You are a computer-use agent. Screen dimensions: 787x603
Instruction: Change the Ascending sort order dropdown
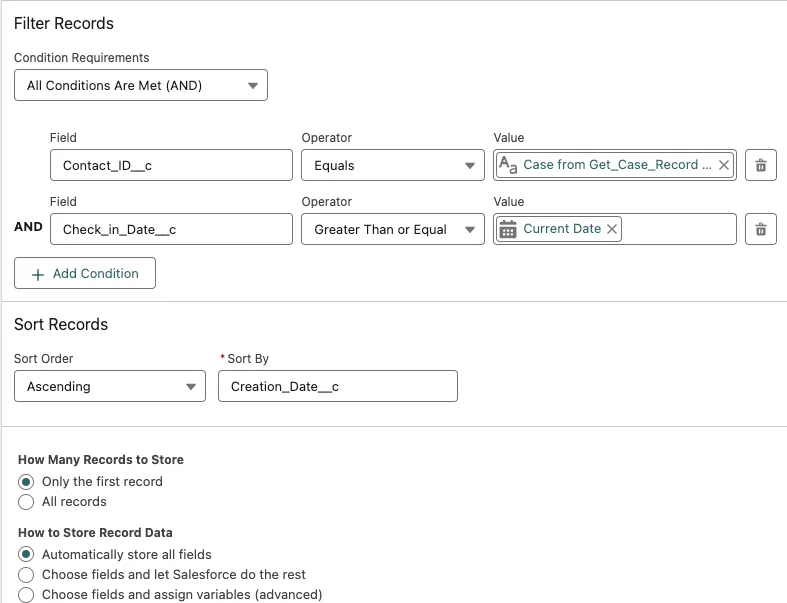(x=110, y=386)
